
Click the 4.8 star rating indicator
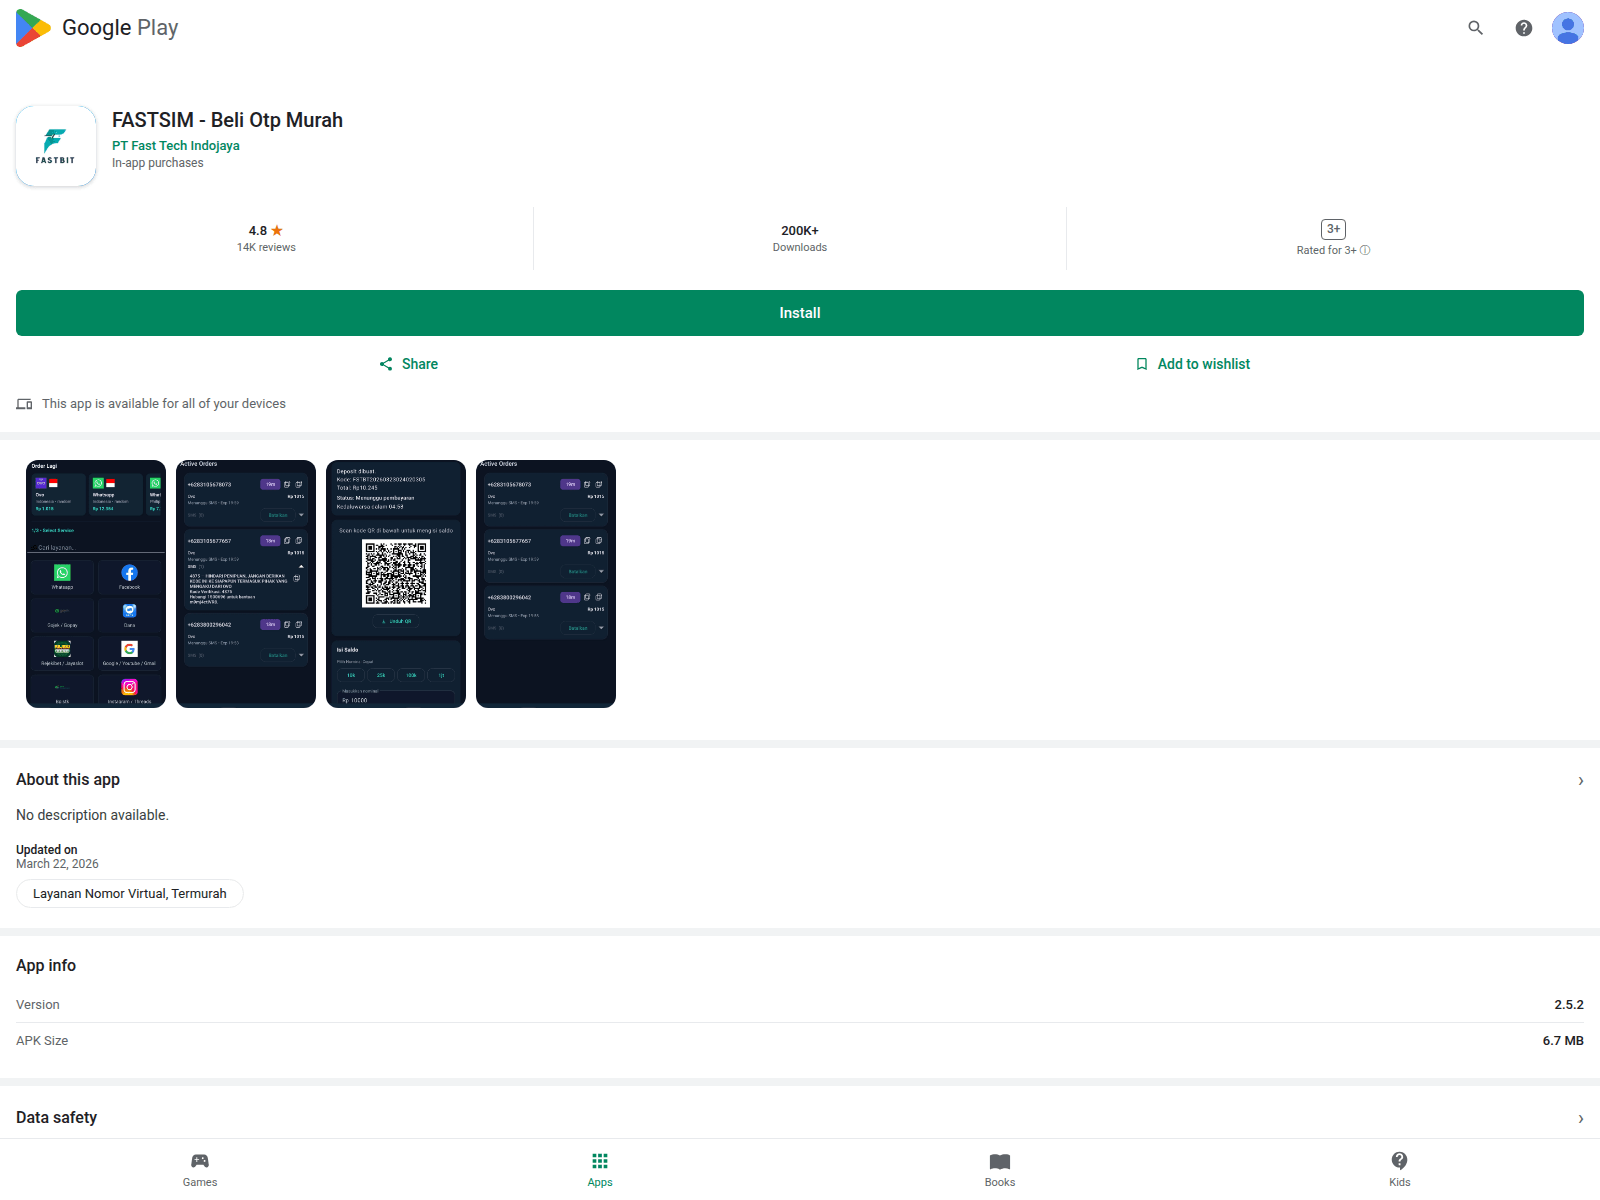tap(266, 230)
